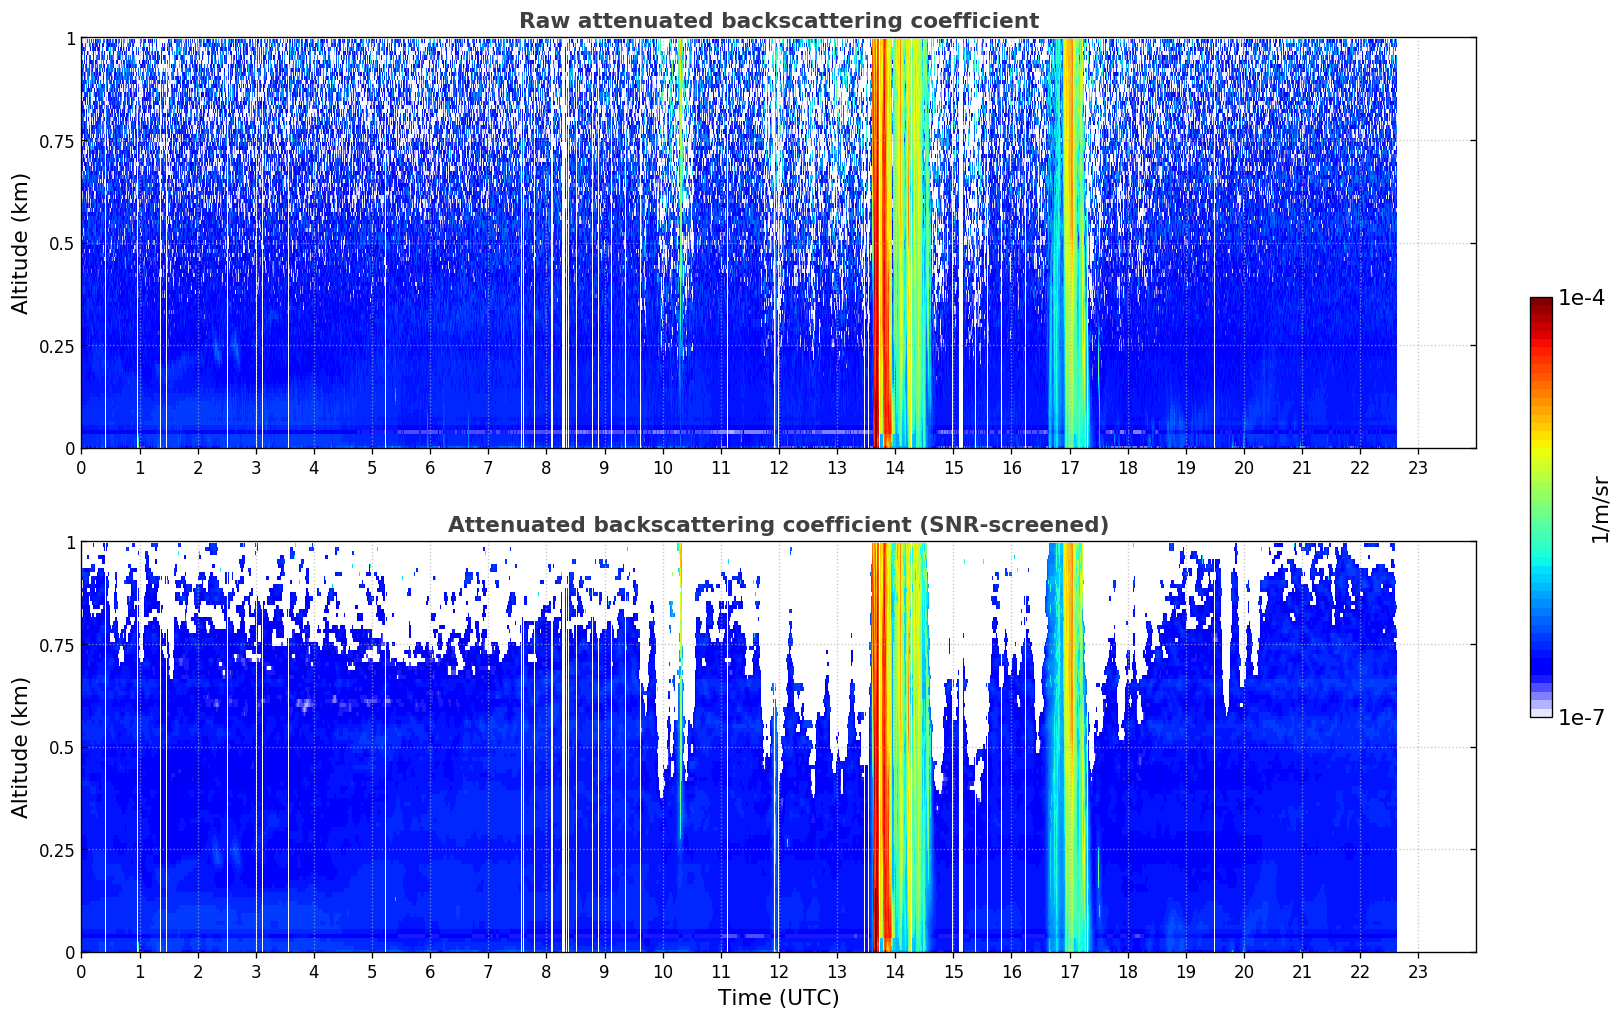Click the 'Time (UTC)' axis label
The image size is (1621, 1020).
coord(778,998)
